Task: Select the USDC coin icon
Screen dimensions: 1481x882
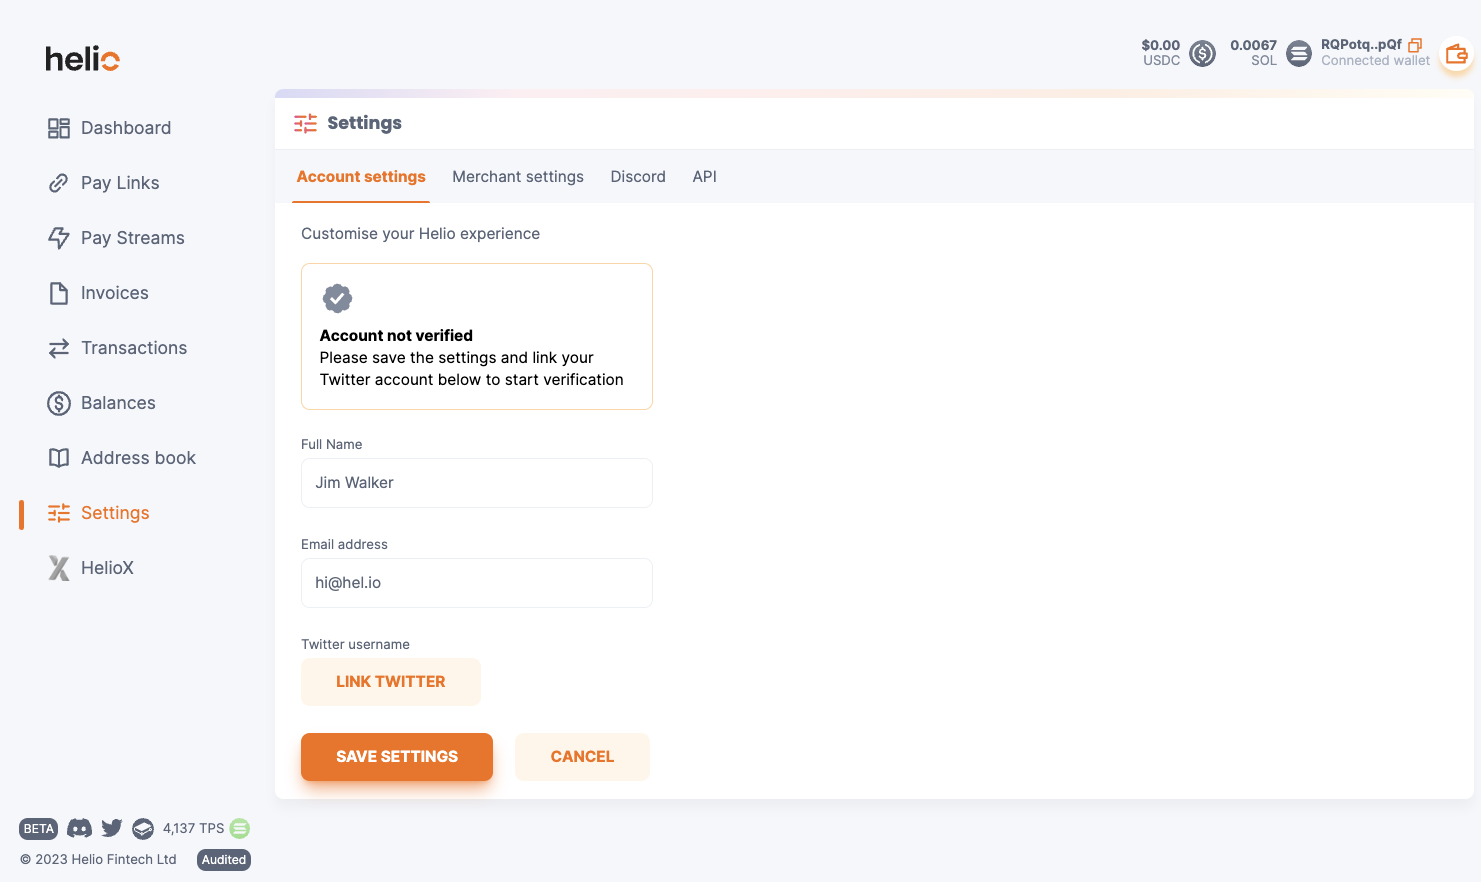Action: tap(1203, 53)
